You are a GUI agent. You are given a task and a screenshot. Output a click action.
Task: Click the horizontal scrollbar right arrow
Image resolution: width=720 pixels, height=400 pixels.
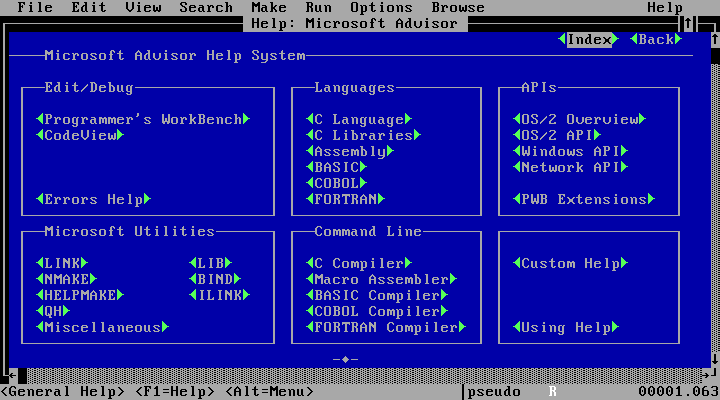pyautogui.click(x=706, y=376)
